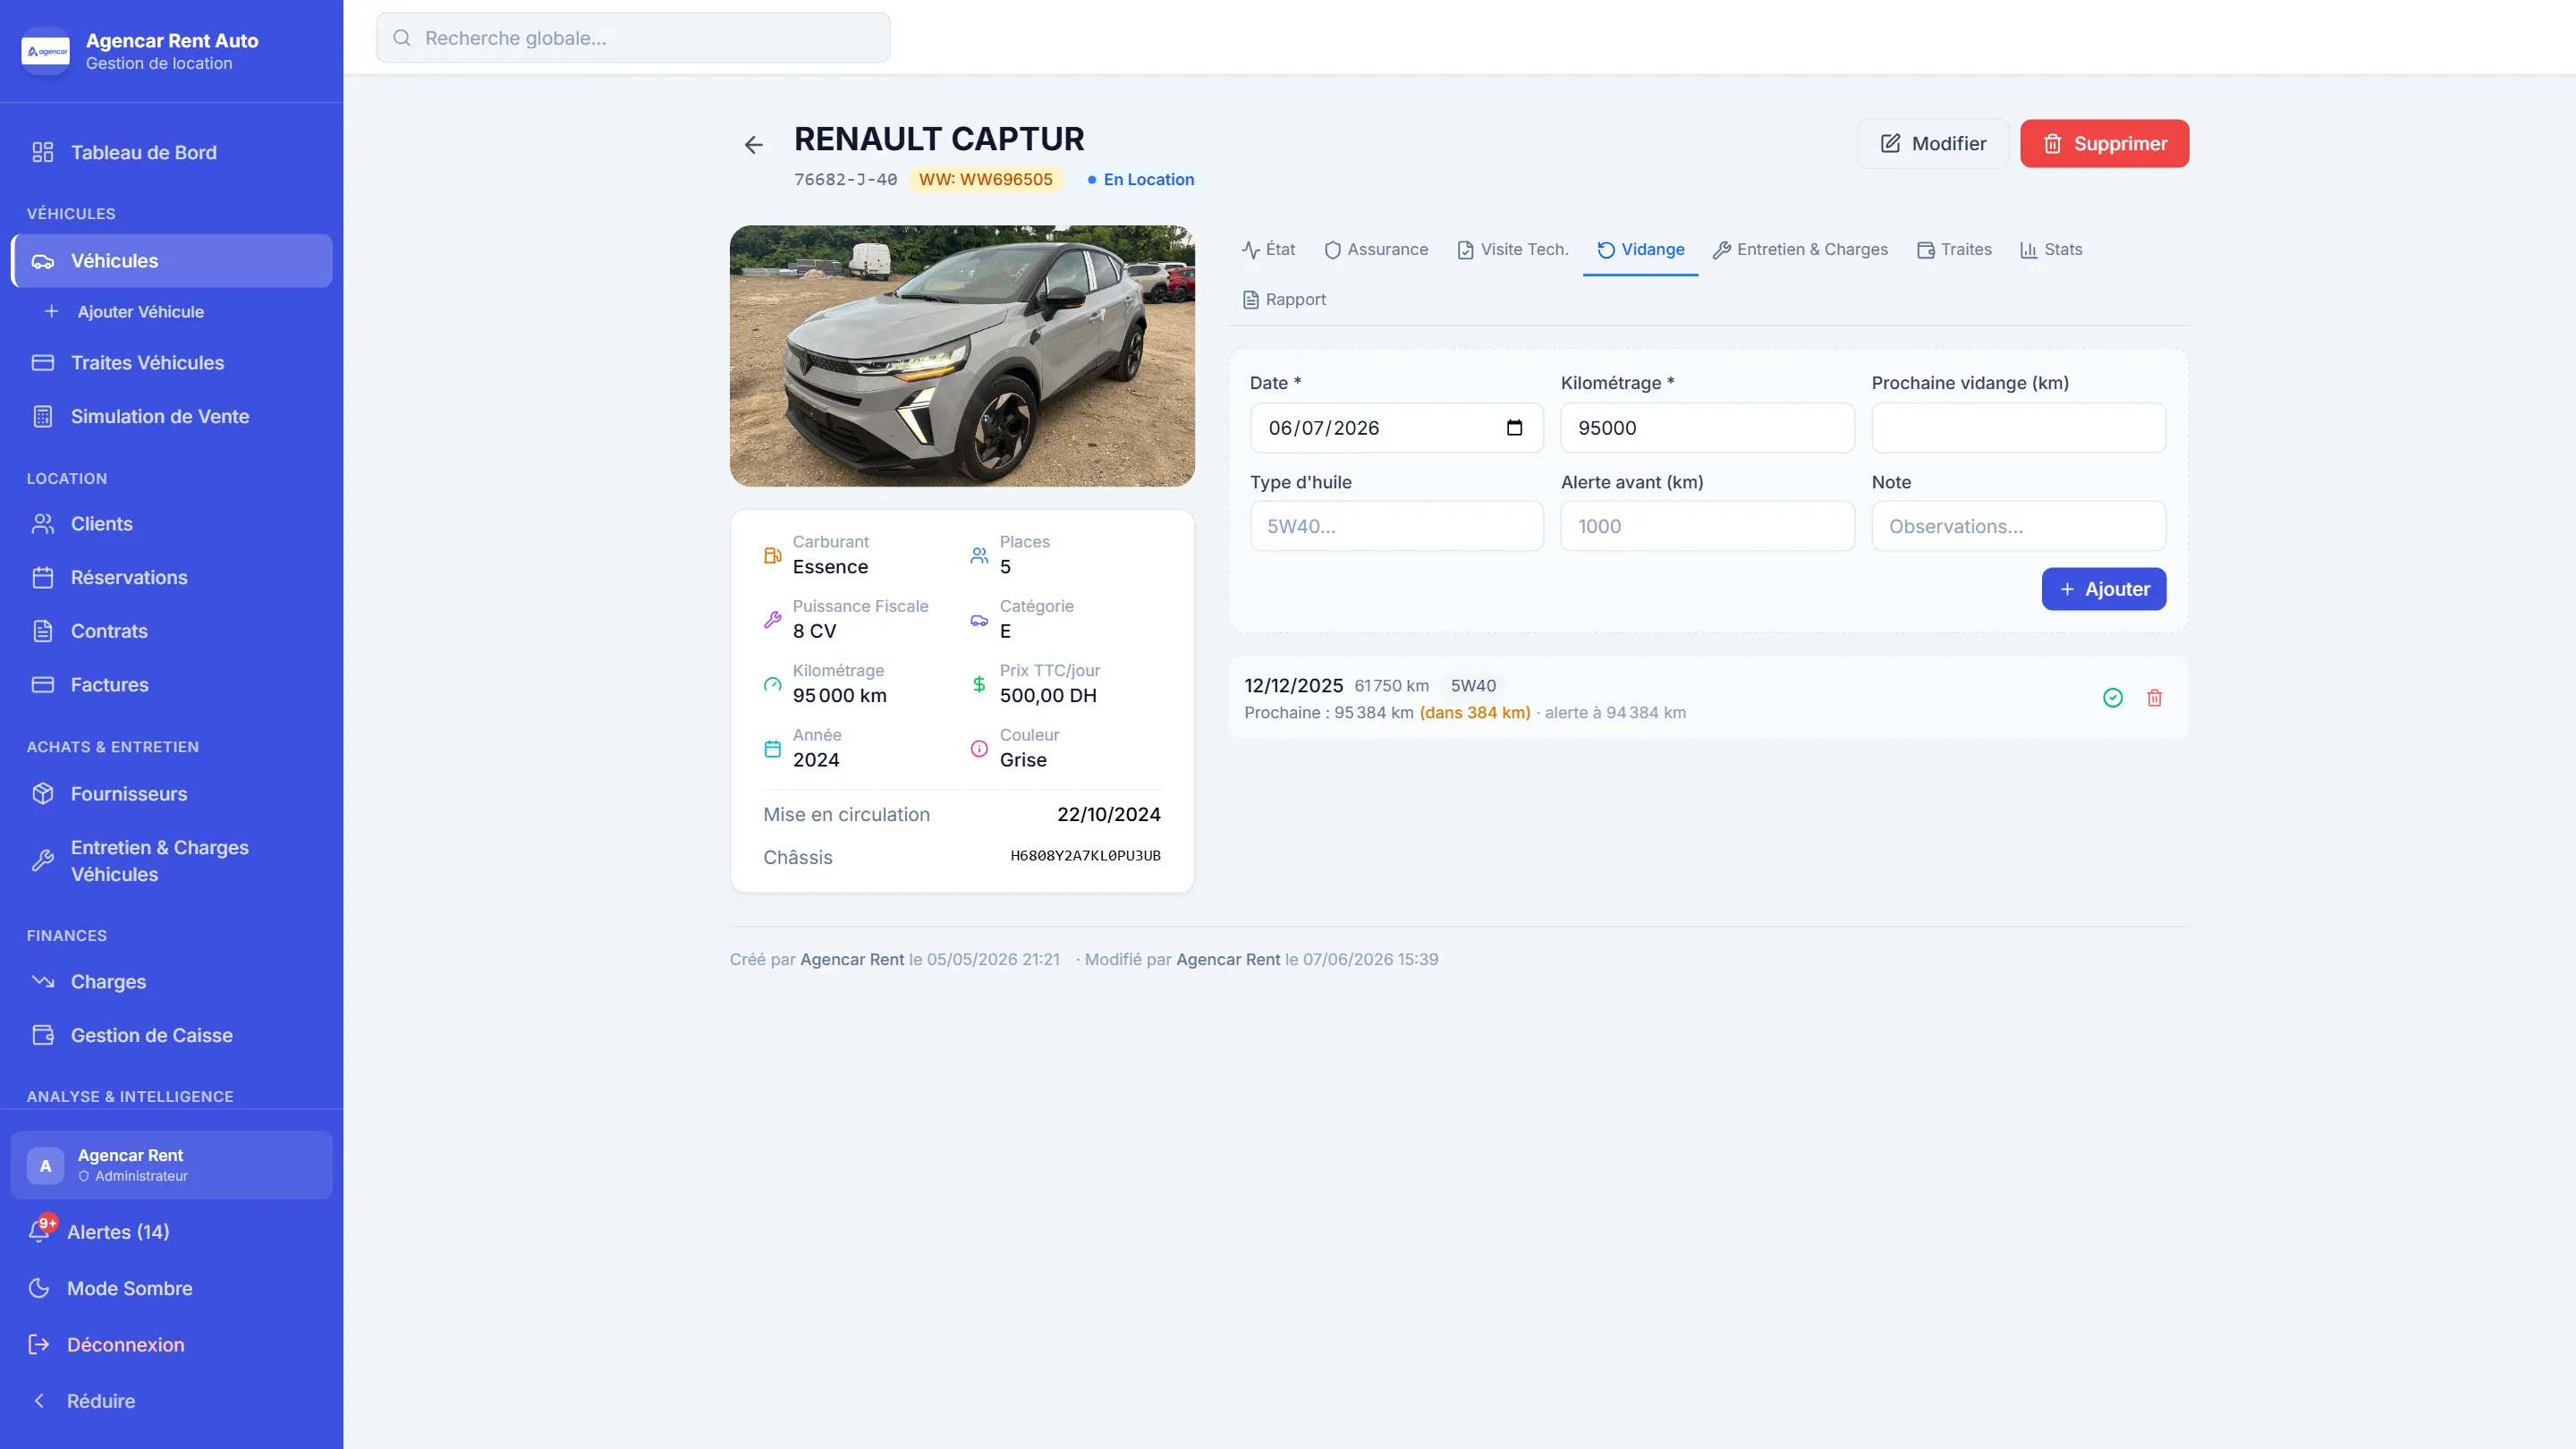Click the Note observations field
The height and width of the screenshot is (1449, 2576).
pos(2018,526)
